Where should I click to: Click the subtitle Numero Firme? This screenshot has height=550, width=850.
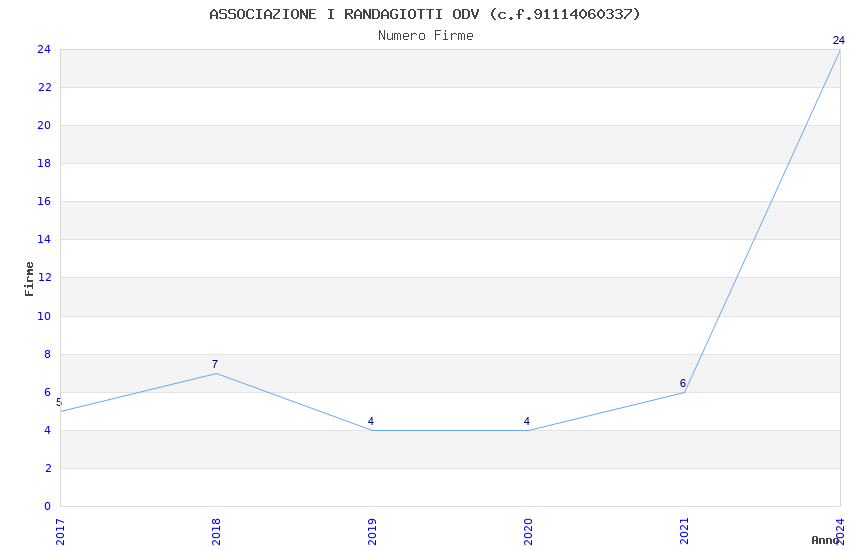426,36
